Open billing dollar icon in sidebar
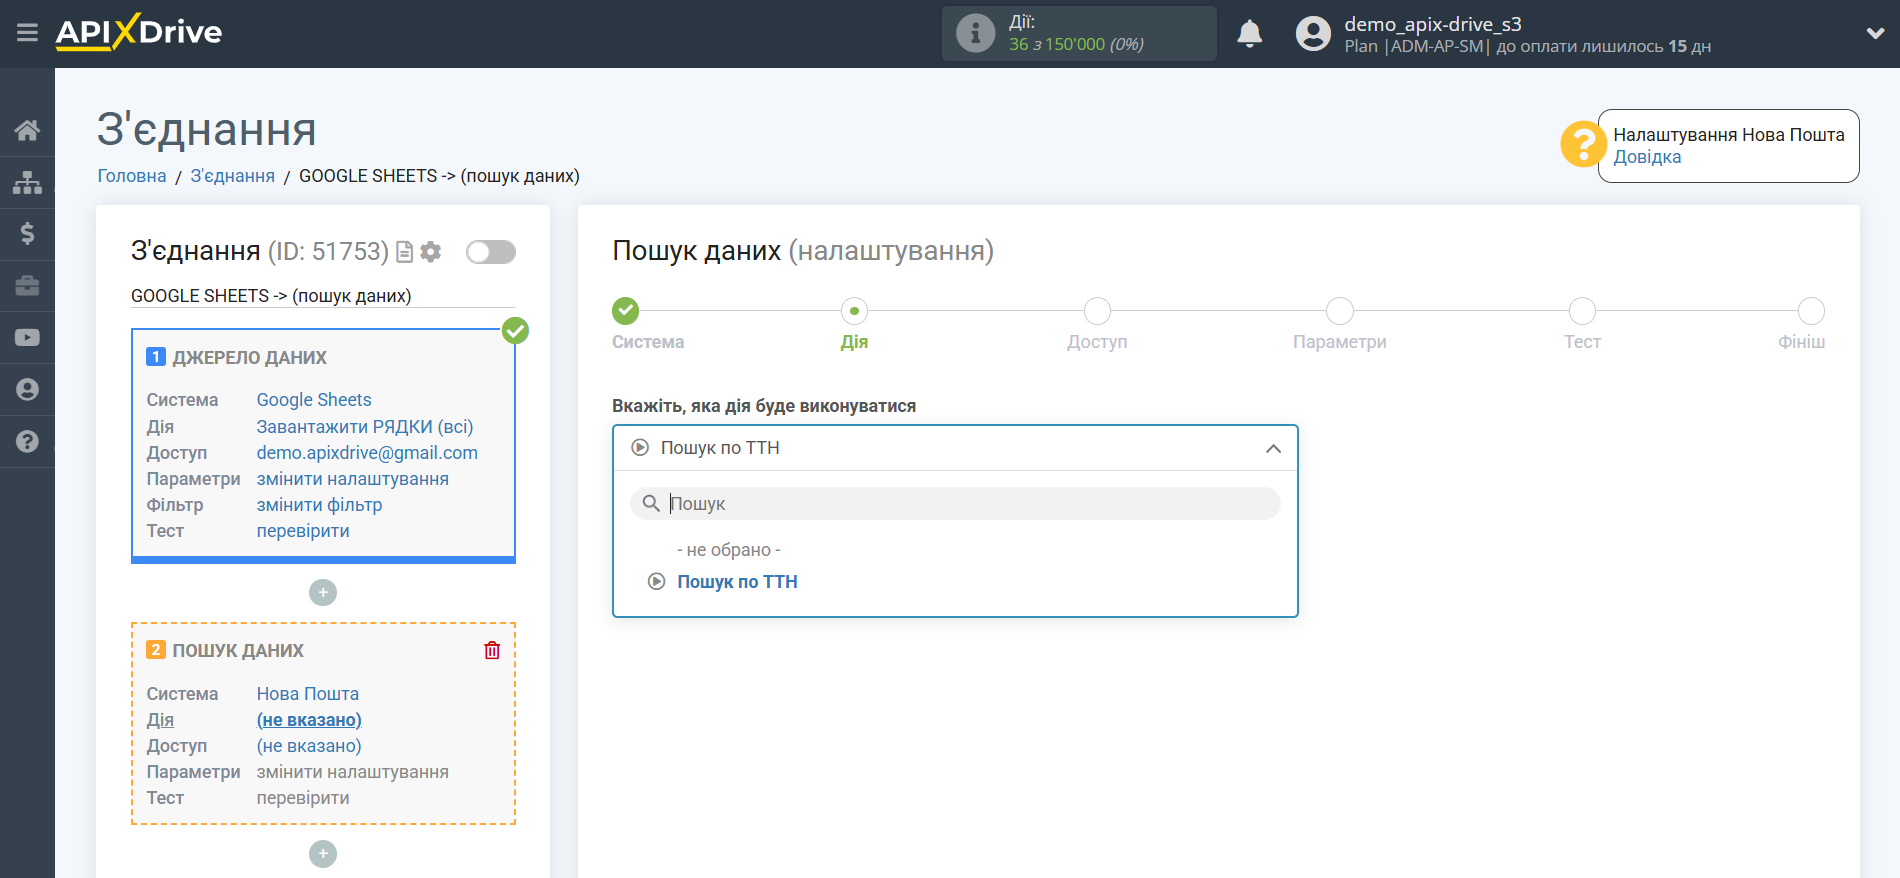Screen dimensions: 1900x878 [x=27, y=234]
